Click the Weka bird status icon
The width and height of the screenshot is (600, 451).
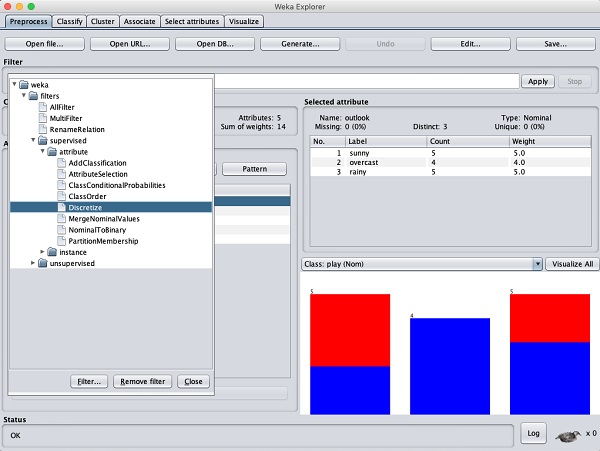coord(566,434)
